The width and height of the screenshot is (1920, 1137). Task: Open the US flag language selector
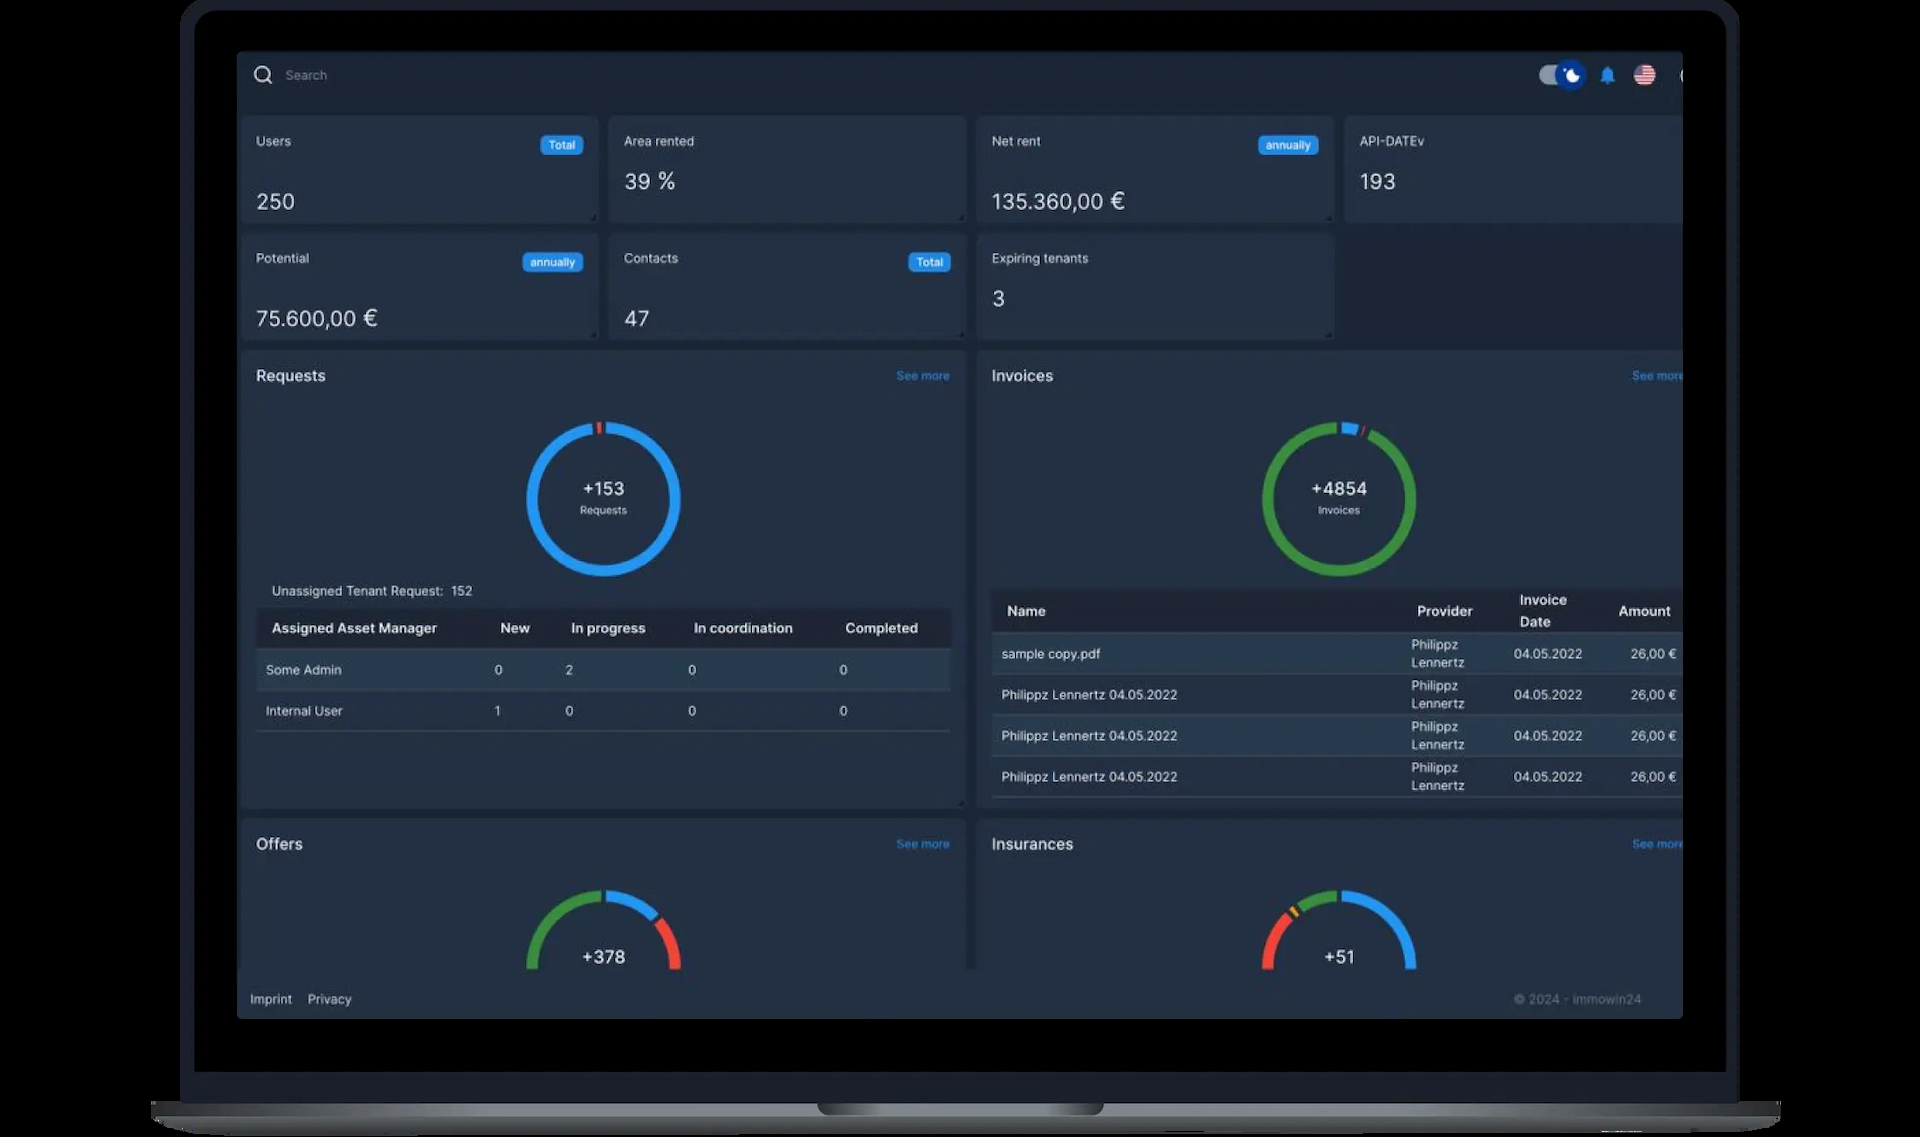coord(1644,75)
